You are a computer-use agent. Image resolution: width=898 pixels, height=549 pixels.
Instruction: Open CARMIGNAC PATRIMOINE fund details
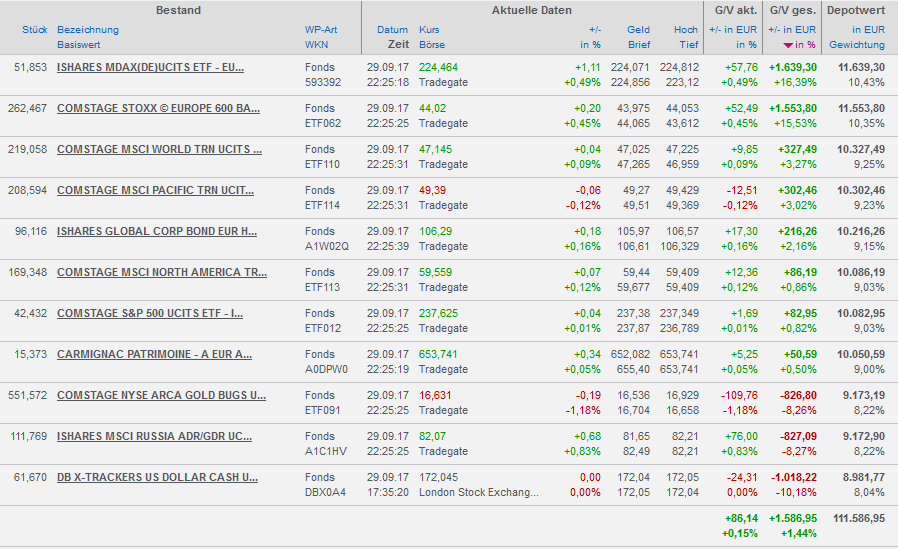154,354
